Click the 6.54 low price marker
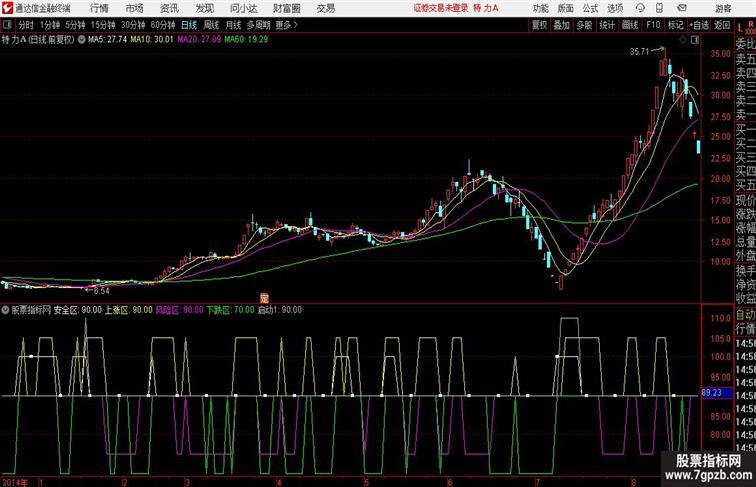This screenshot has height=487, width=756. [101, 291]
